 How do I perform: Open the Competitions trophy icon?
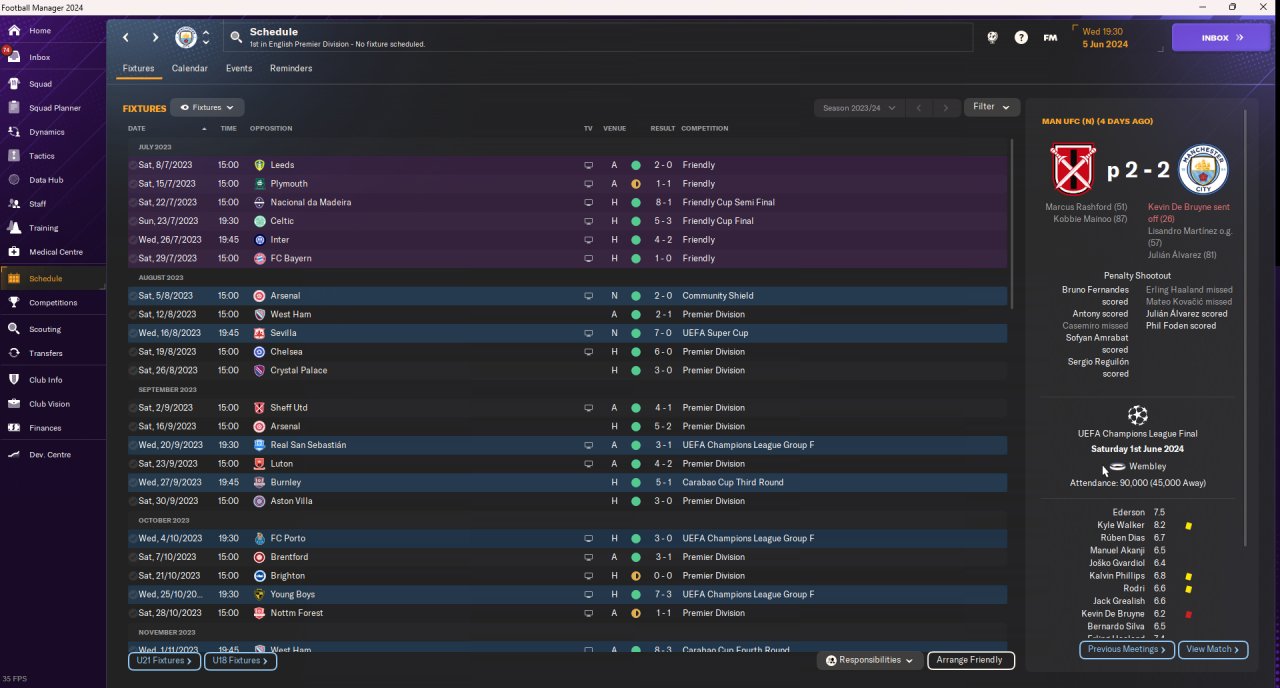14,302
